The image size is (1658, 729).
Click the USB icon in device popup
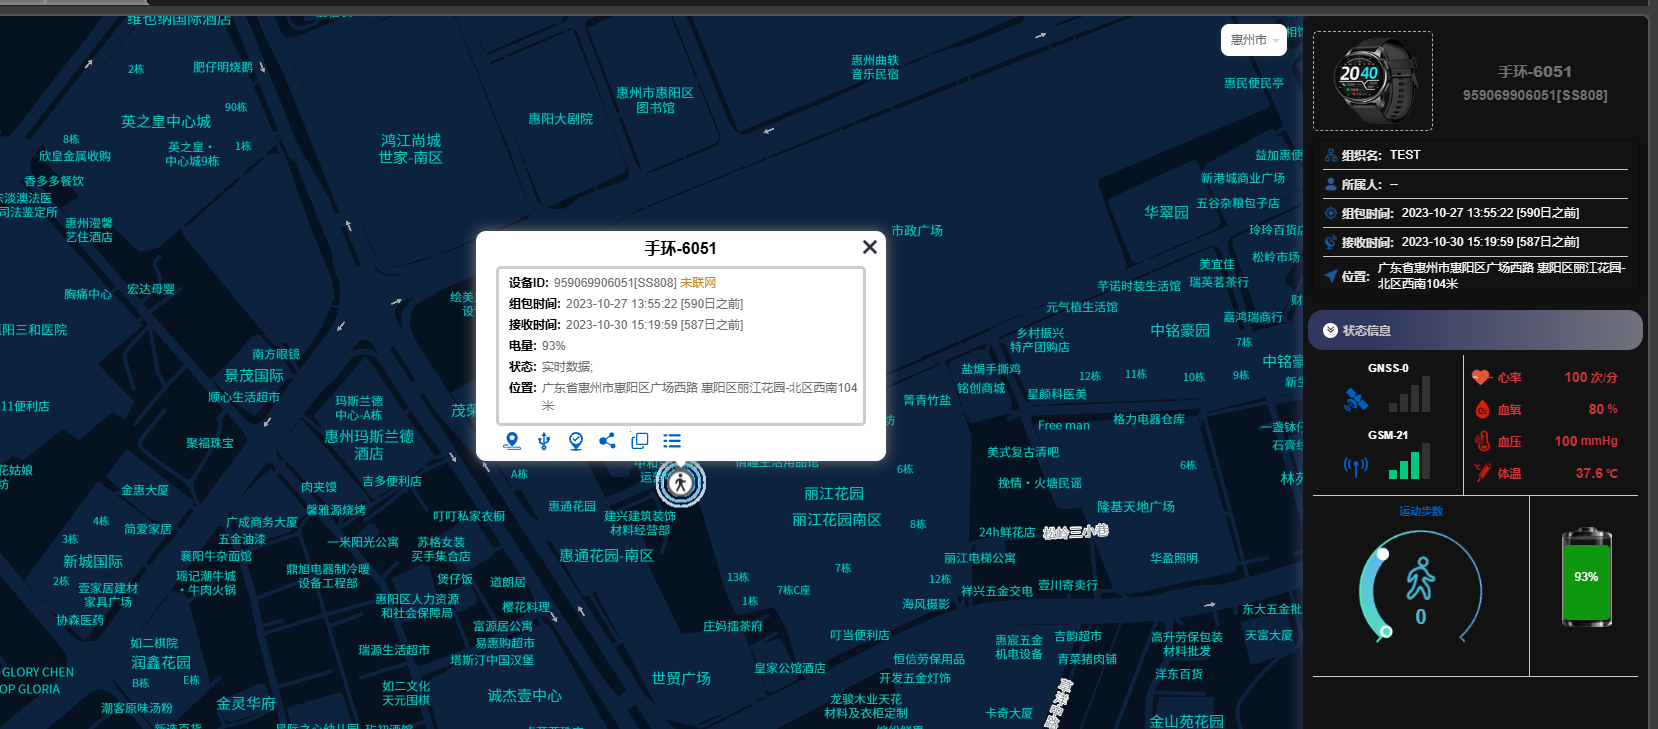tap(544, 441)
